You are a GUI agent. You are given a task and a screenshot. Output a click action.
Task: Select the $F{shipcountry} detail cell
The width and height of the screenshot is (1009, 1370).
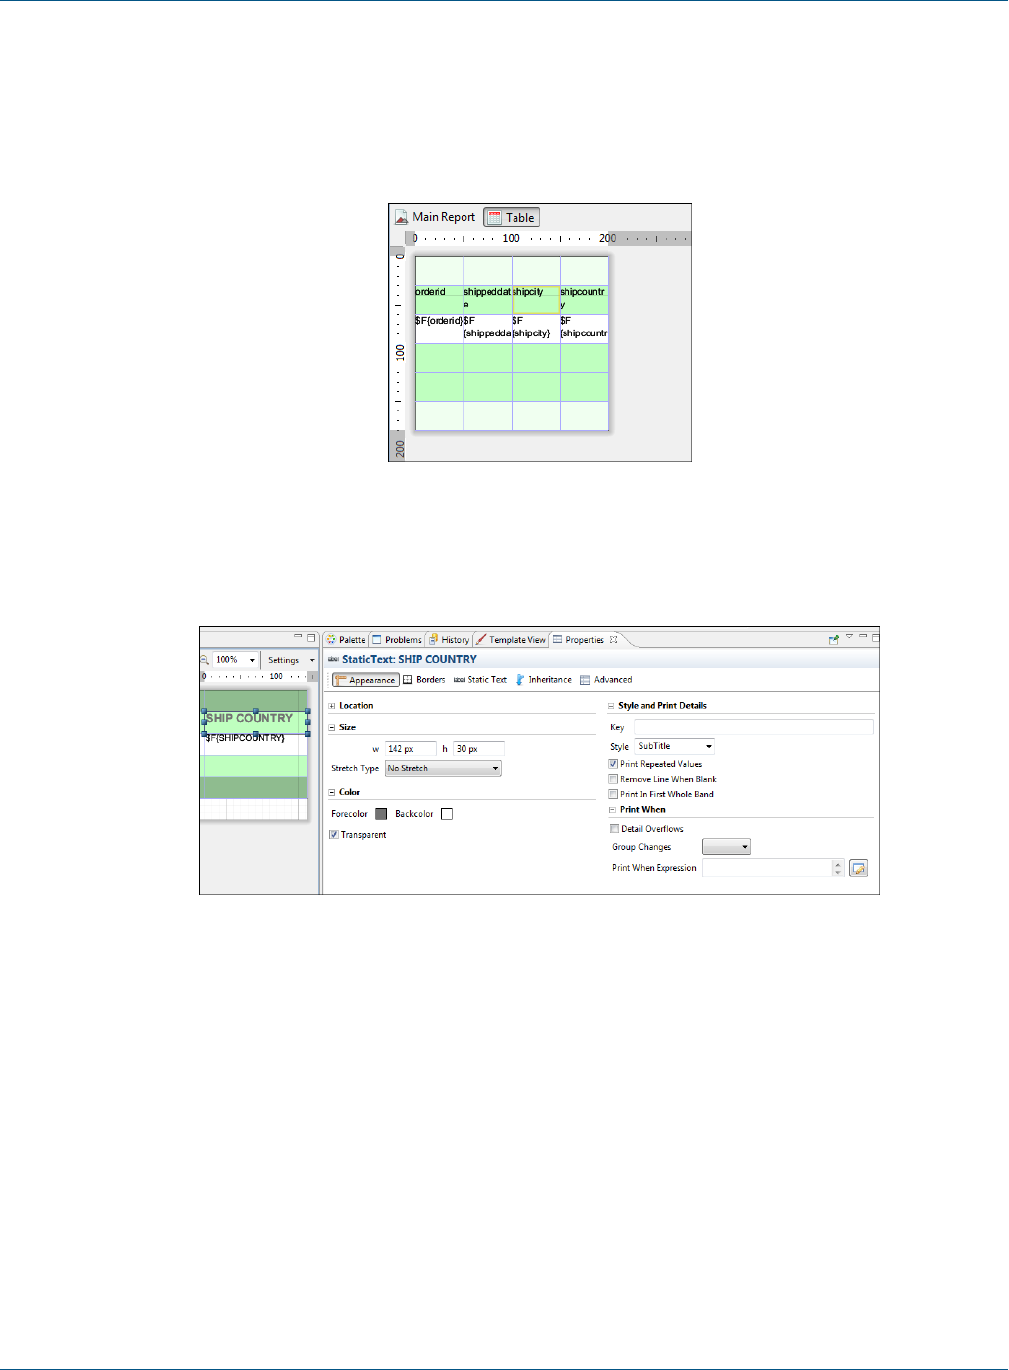click(x=584, y=329)
